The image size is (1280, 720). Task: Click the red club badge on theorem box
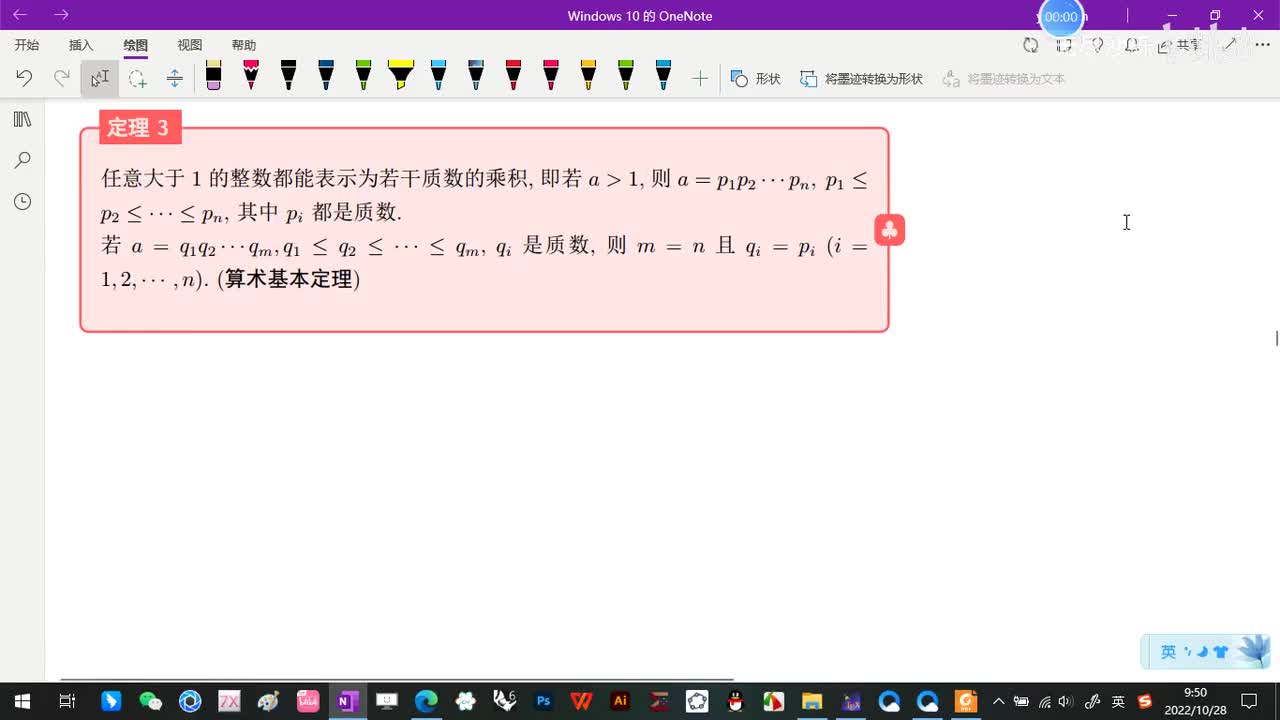pyautogui.click(x=889, y=230)
